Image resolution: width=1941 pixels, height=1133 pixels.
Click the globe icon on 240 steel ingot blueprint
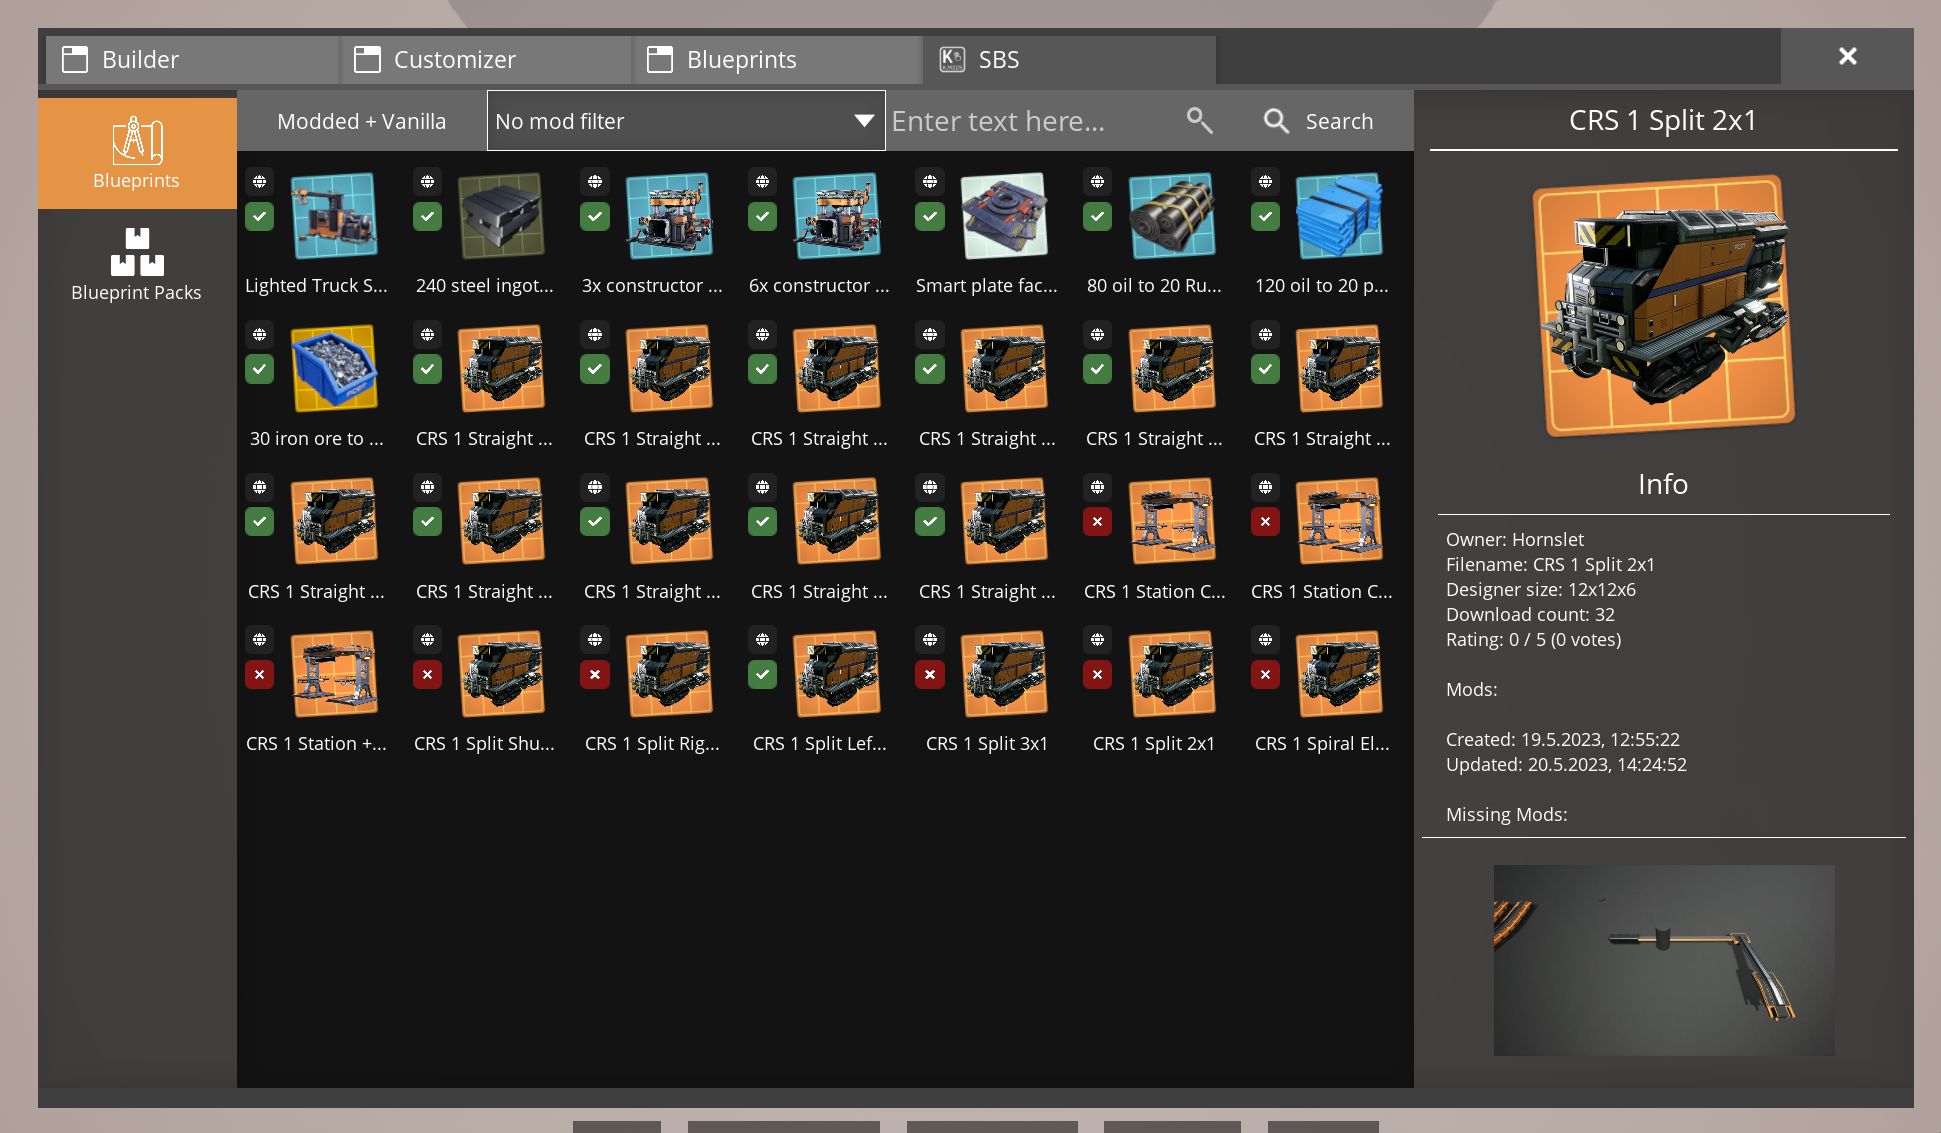pos(427,181)
